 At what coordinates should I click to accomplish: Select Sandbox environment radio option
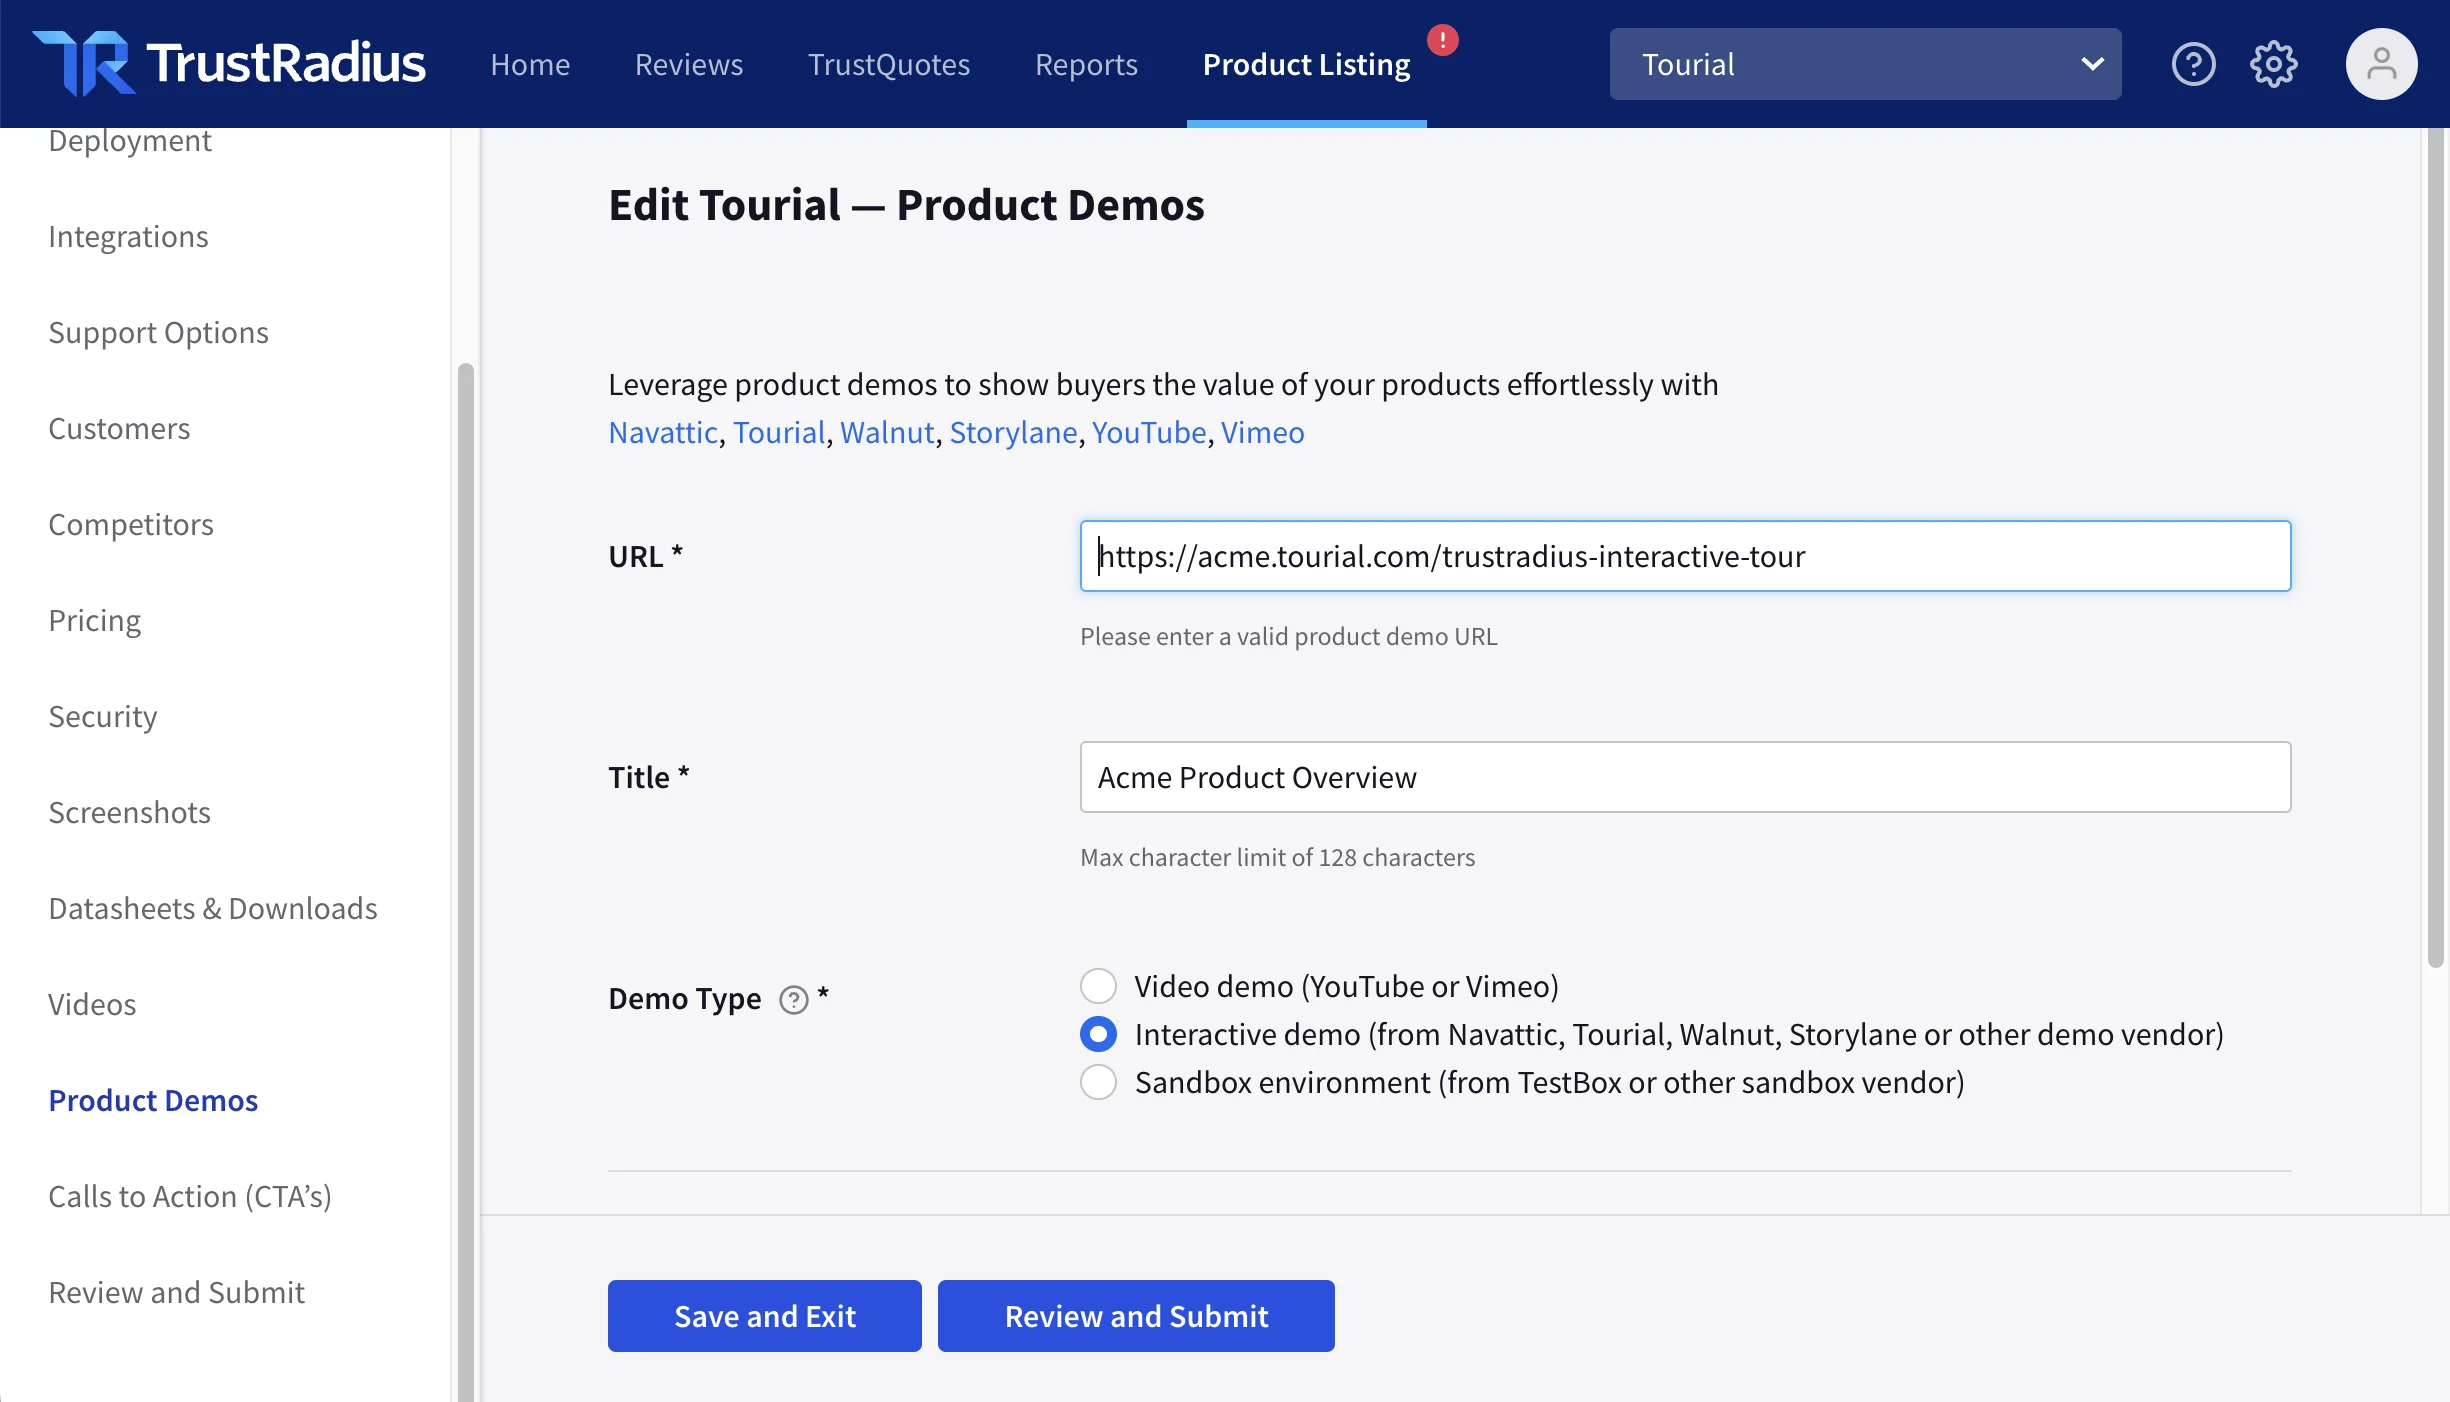tap(1098, 1082)
